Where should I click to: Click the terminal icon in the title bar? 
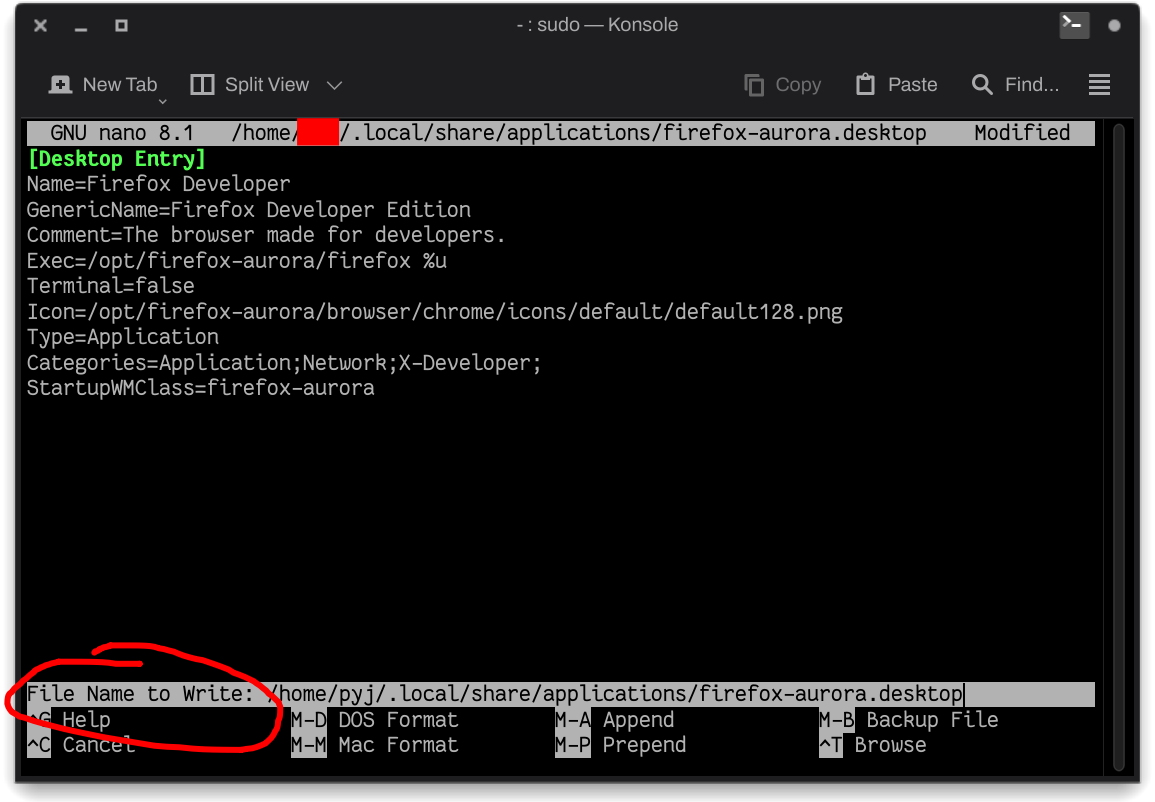pos(1074,25)
